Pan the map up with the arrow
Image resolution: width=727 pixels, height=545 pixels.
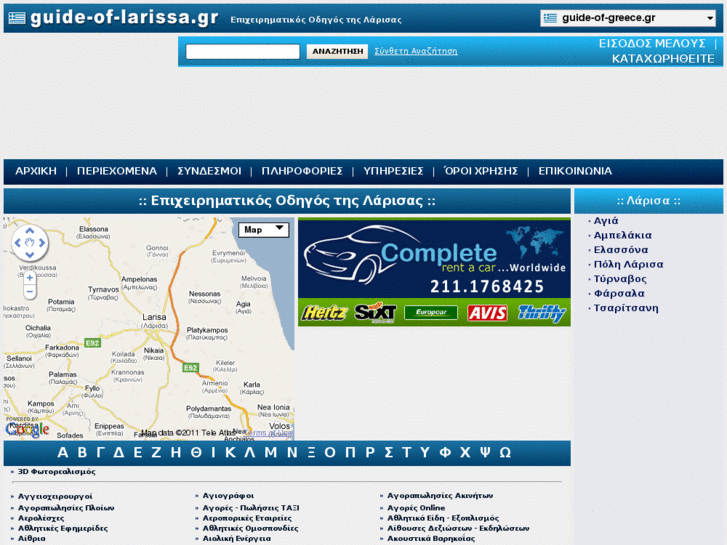(30, 231)
